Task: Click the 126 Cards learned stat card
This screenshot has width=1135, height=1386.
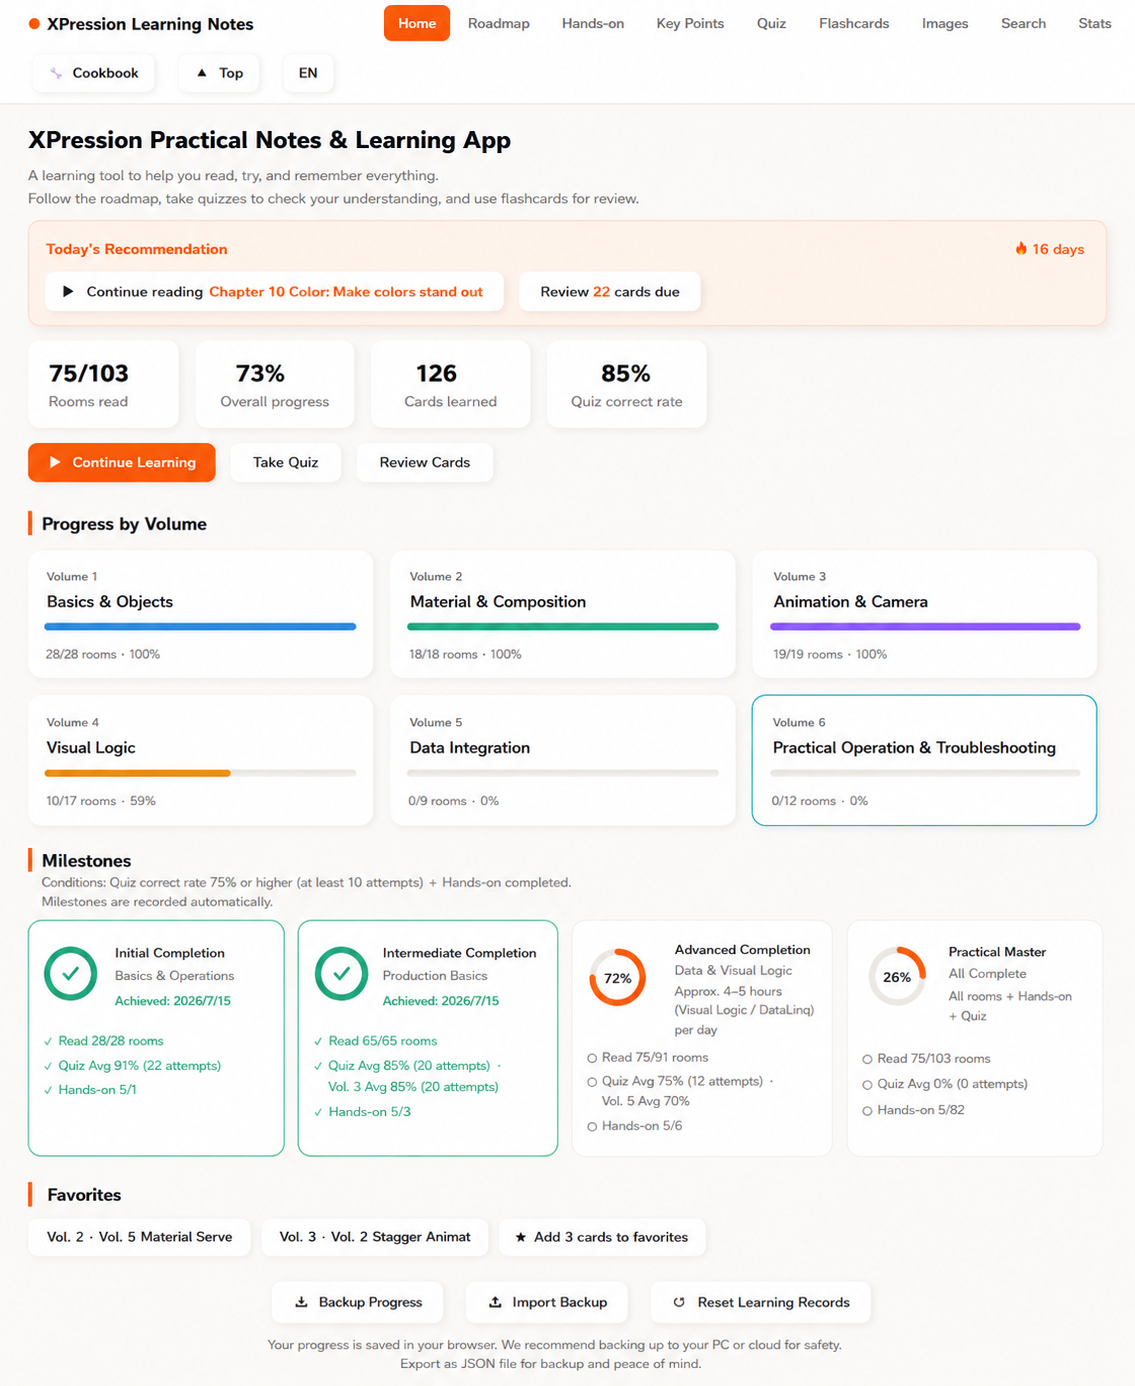Action: [x=451, y=384]
